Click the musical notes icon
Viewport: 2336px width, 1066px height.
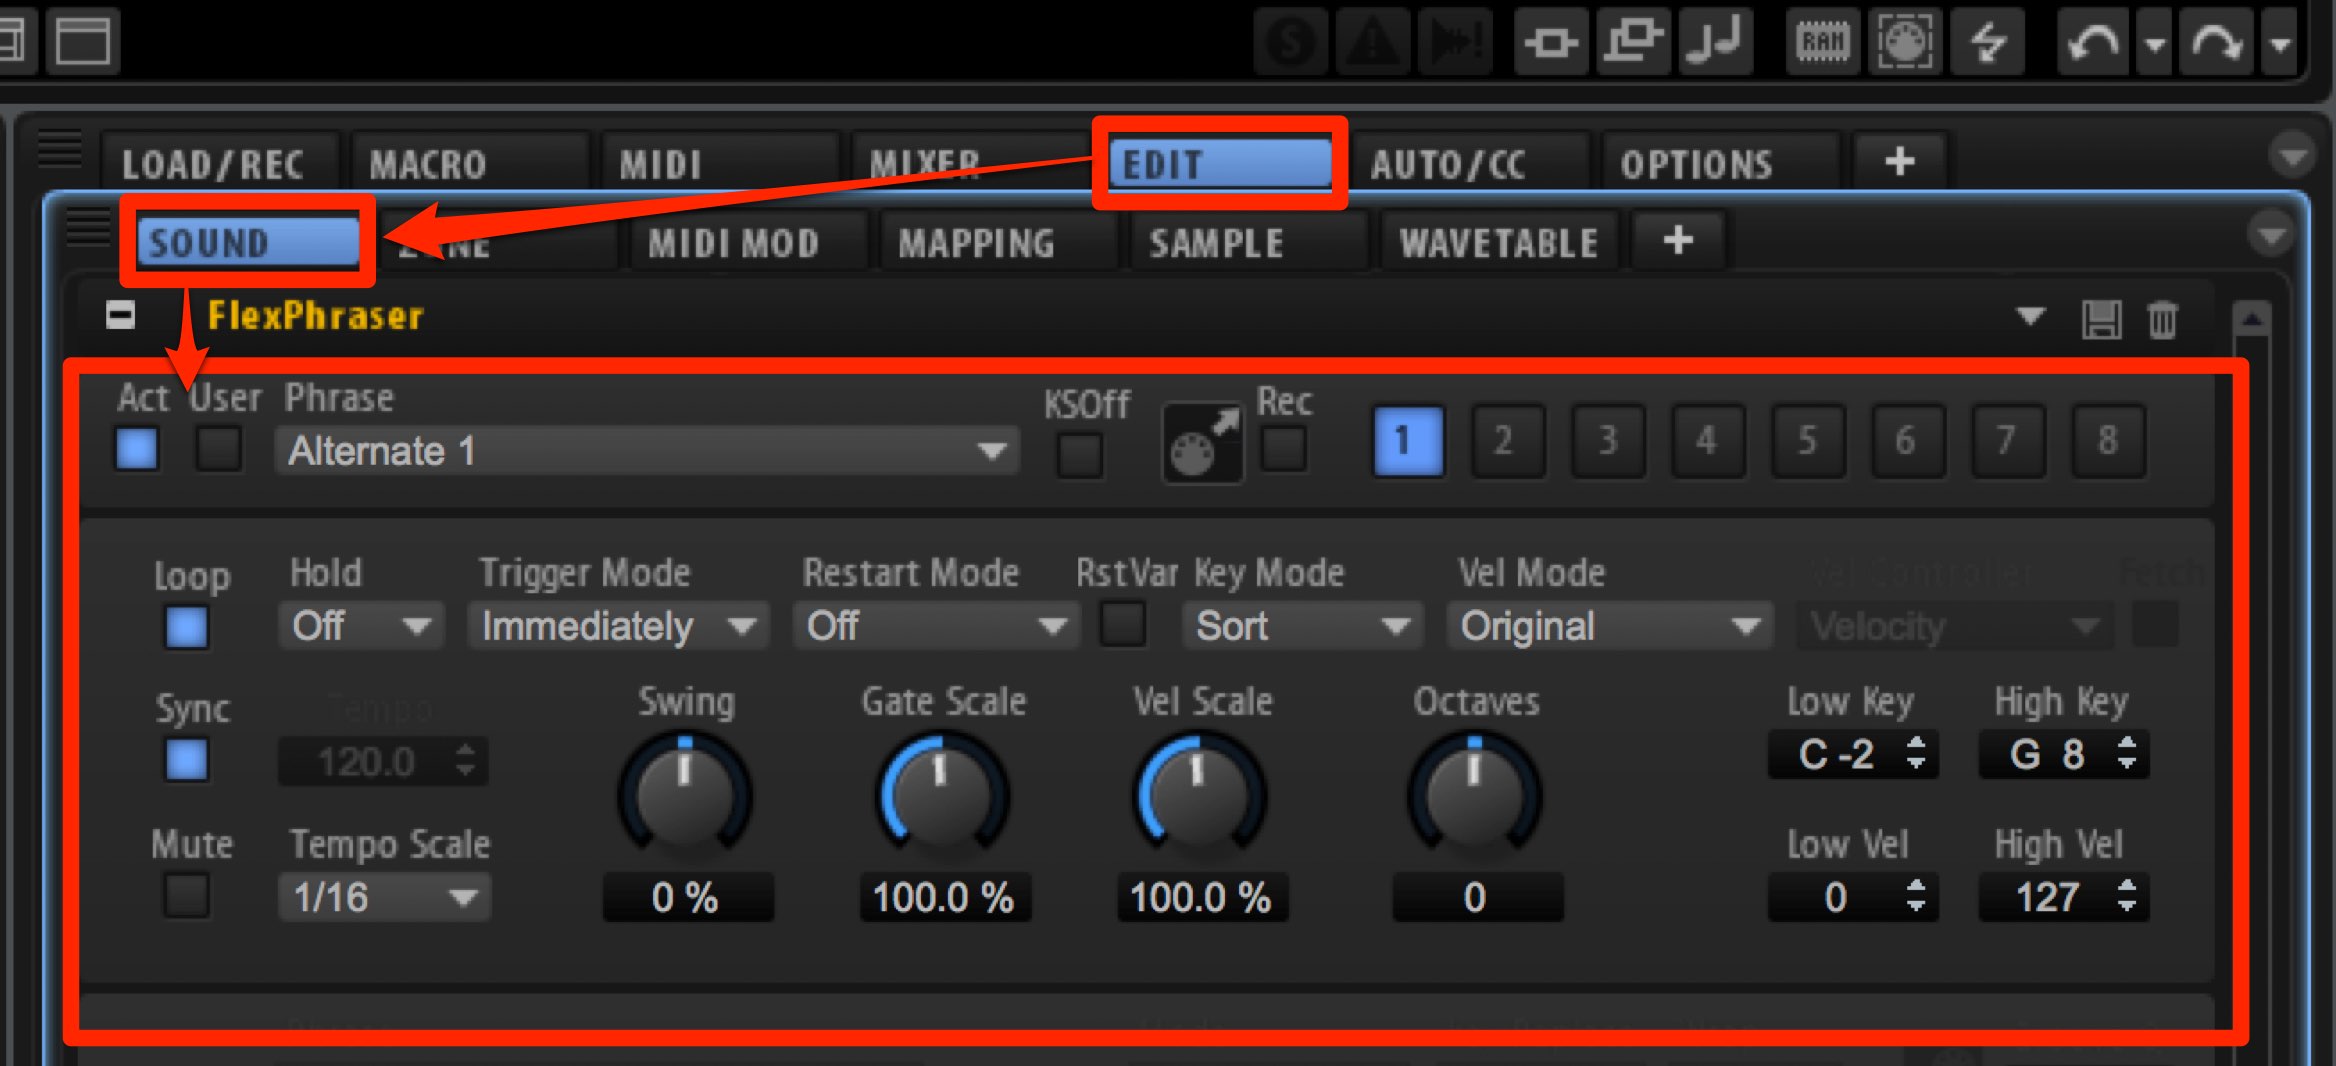tap(1715, 42)
